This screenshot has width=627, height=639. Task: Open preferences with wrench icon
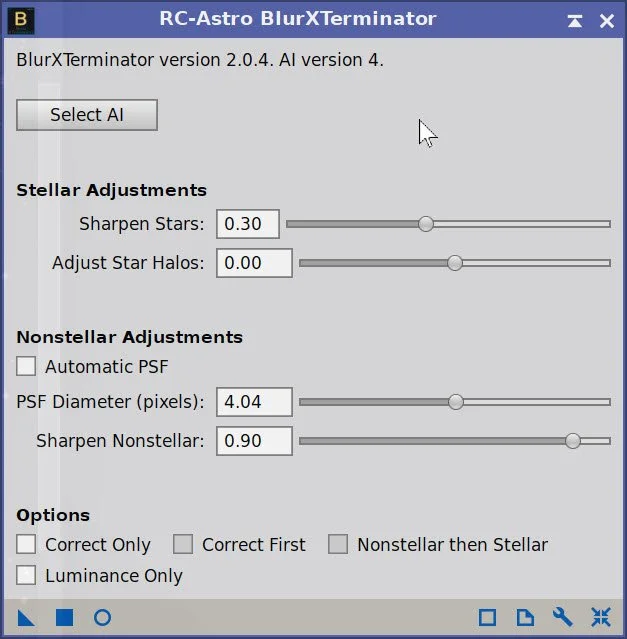point(563,617)
